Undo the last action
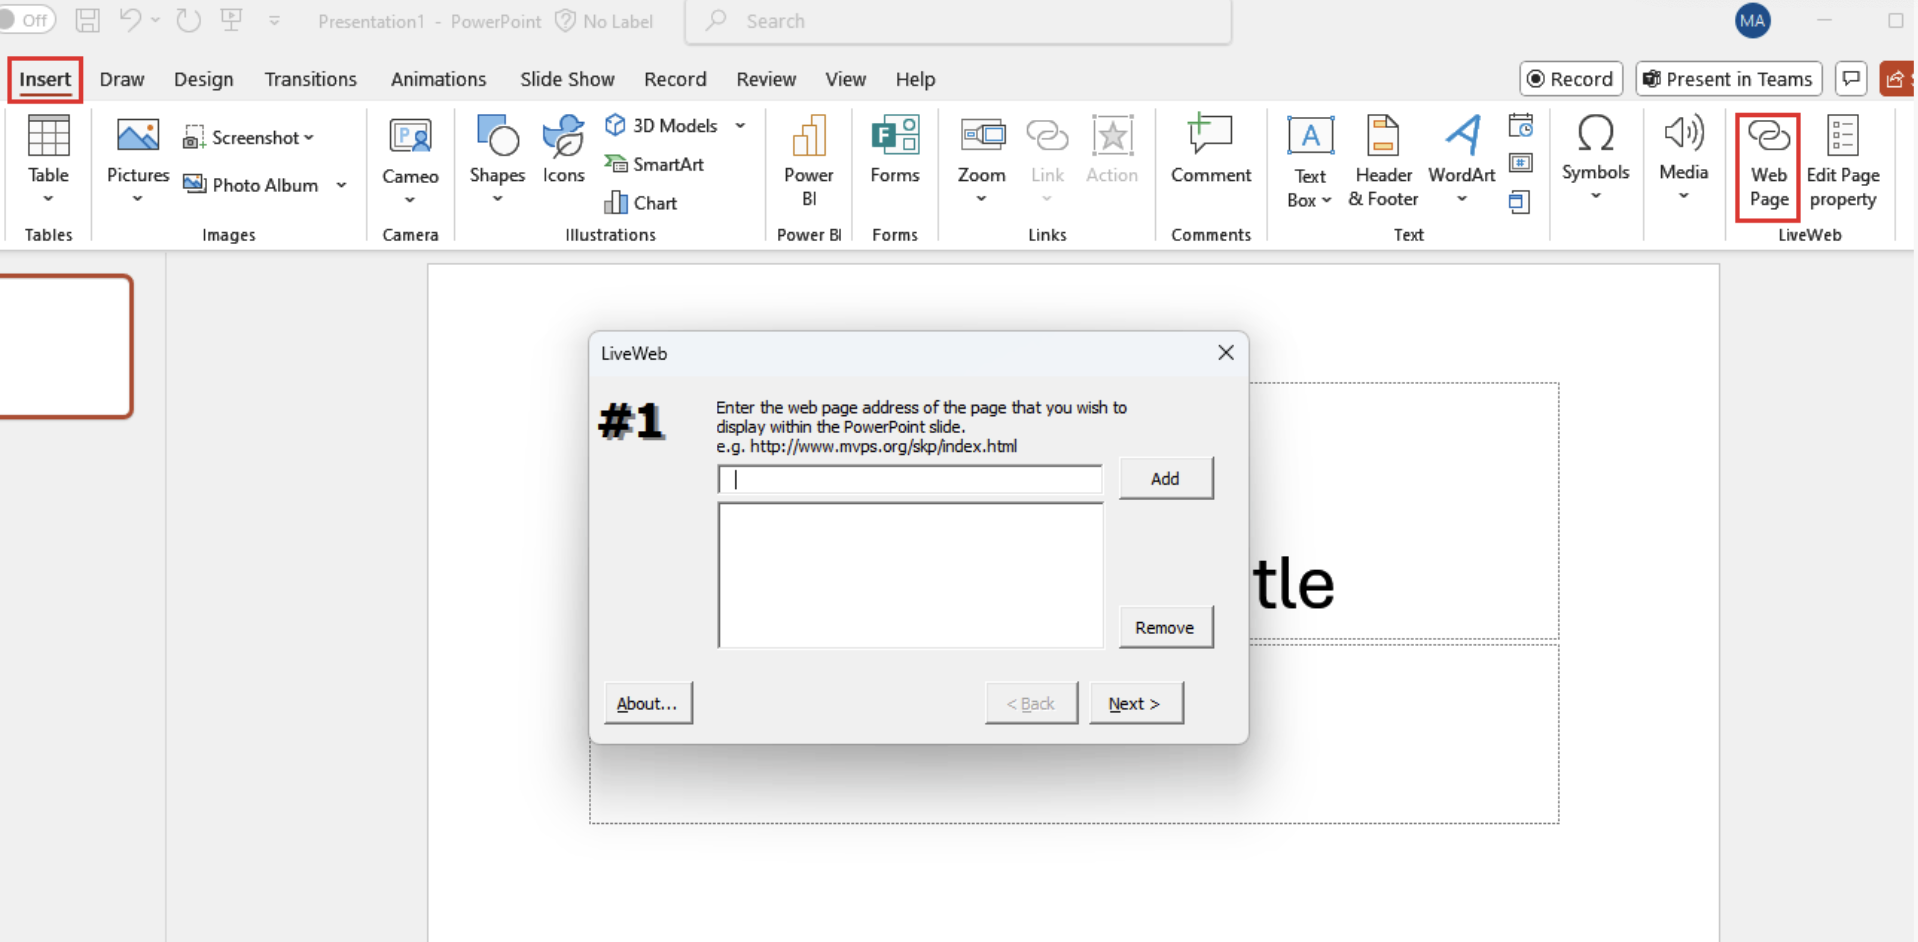The height and width of the screenshot is (942, 1918). [x=130, y=20]
